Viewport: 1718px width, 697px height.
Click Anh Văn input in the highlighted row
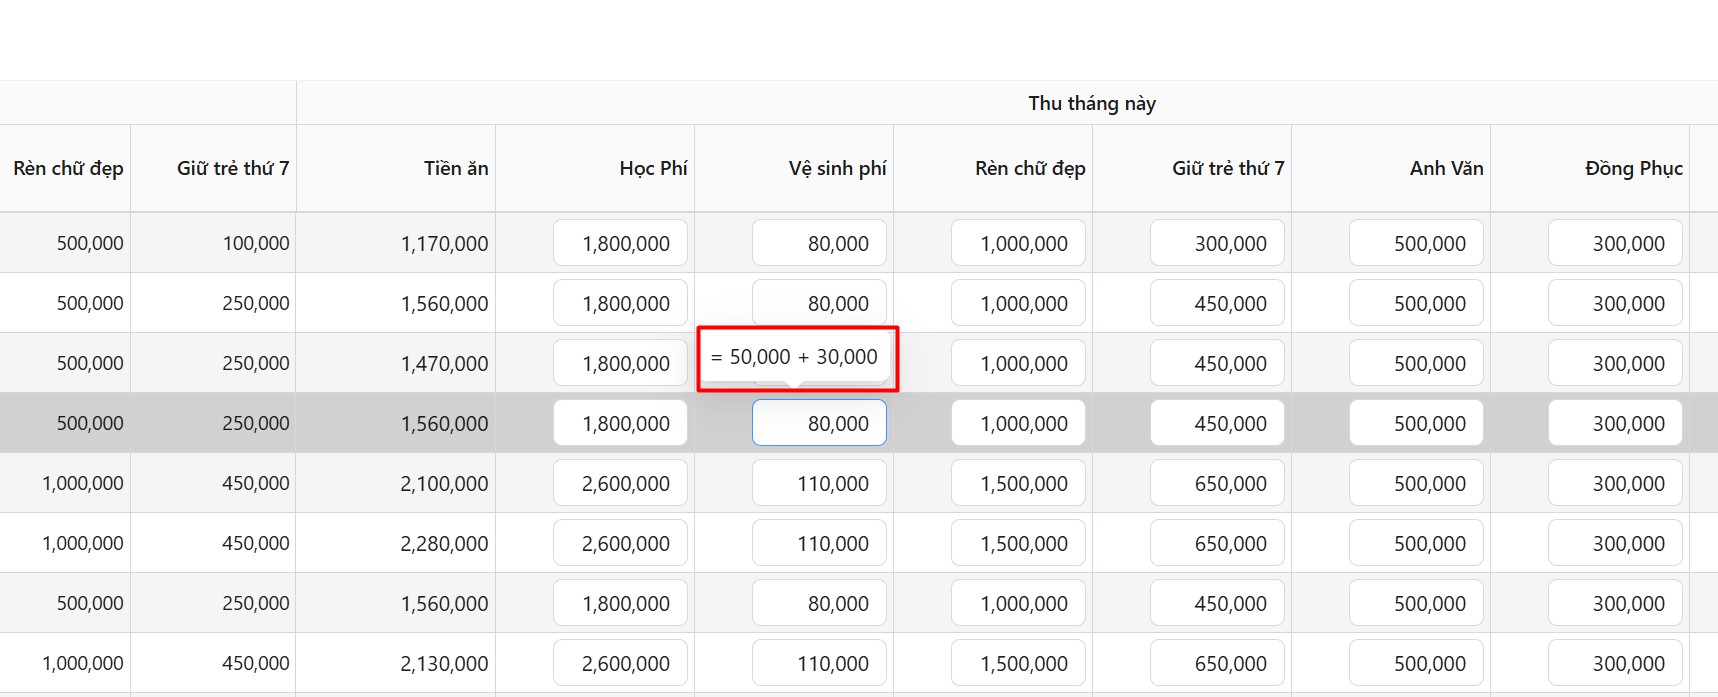(1416, 423)
